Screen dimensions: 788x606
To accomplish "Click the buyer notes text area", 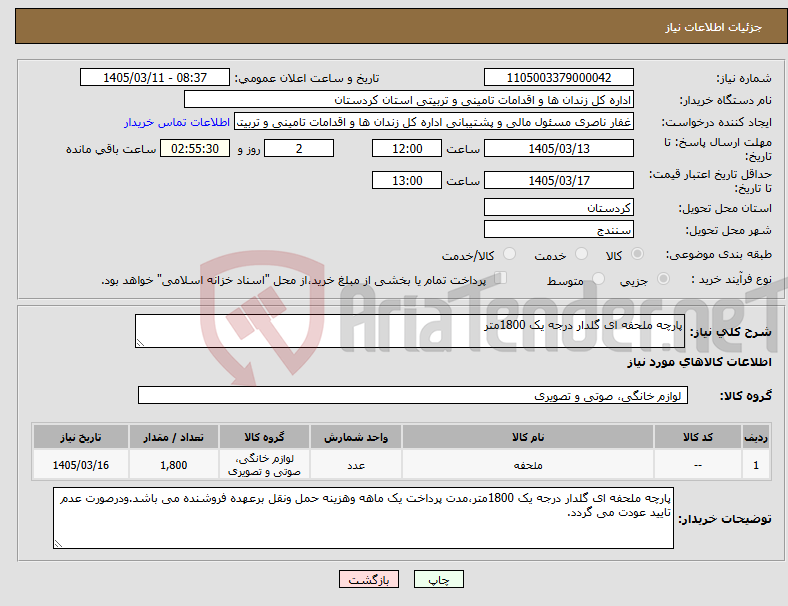I will [363, 518].
